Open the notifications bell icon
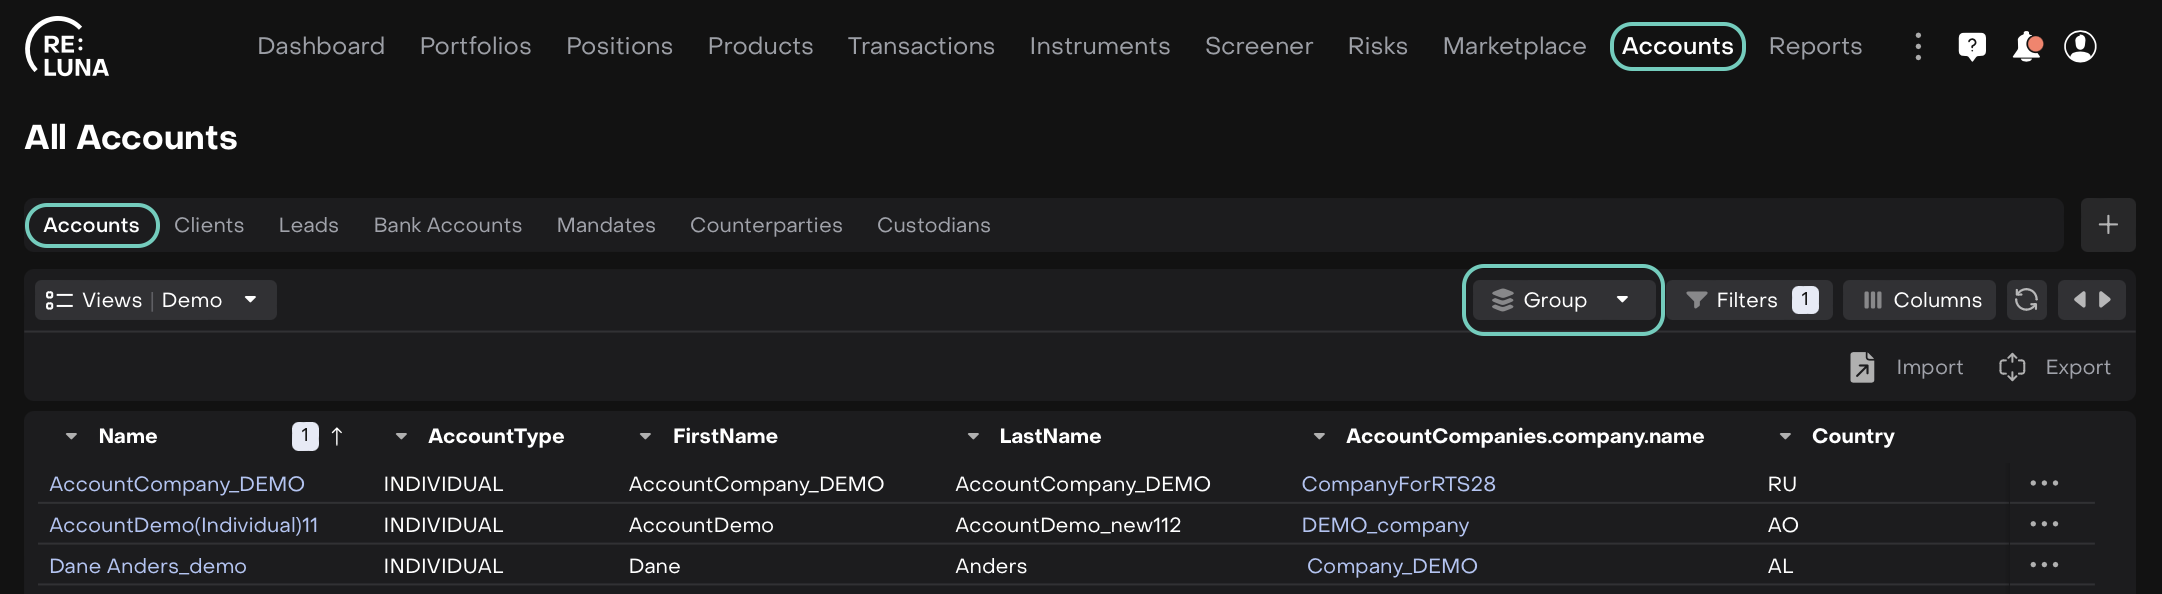 (2026, 47)
